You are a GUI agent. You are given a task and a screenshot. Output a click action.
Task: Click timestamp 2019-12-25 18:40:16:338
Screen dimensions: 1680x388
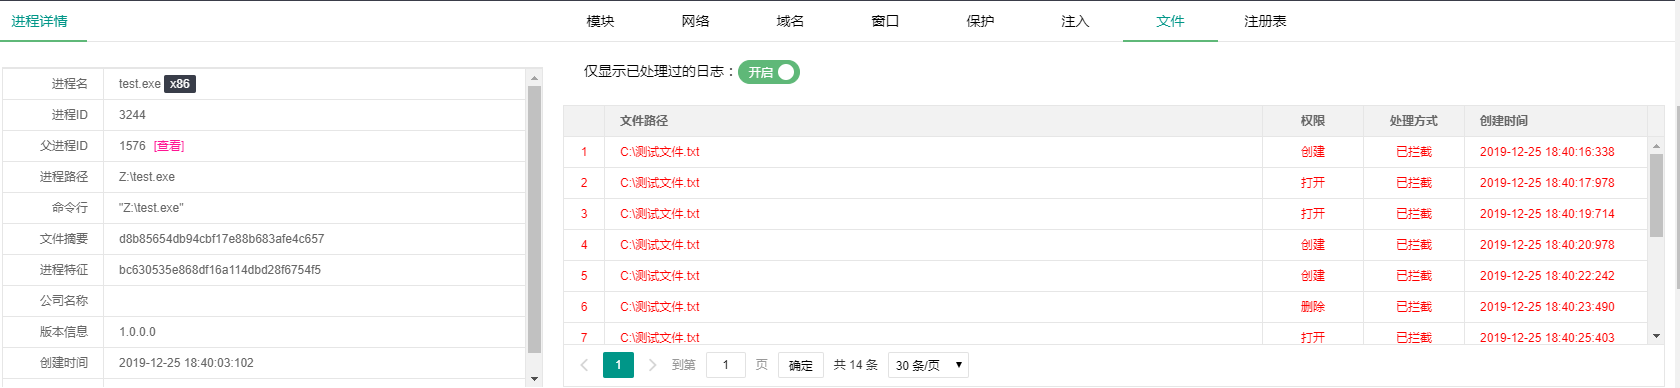tap(1547, 152)
